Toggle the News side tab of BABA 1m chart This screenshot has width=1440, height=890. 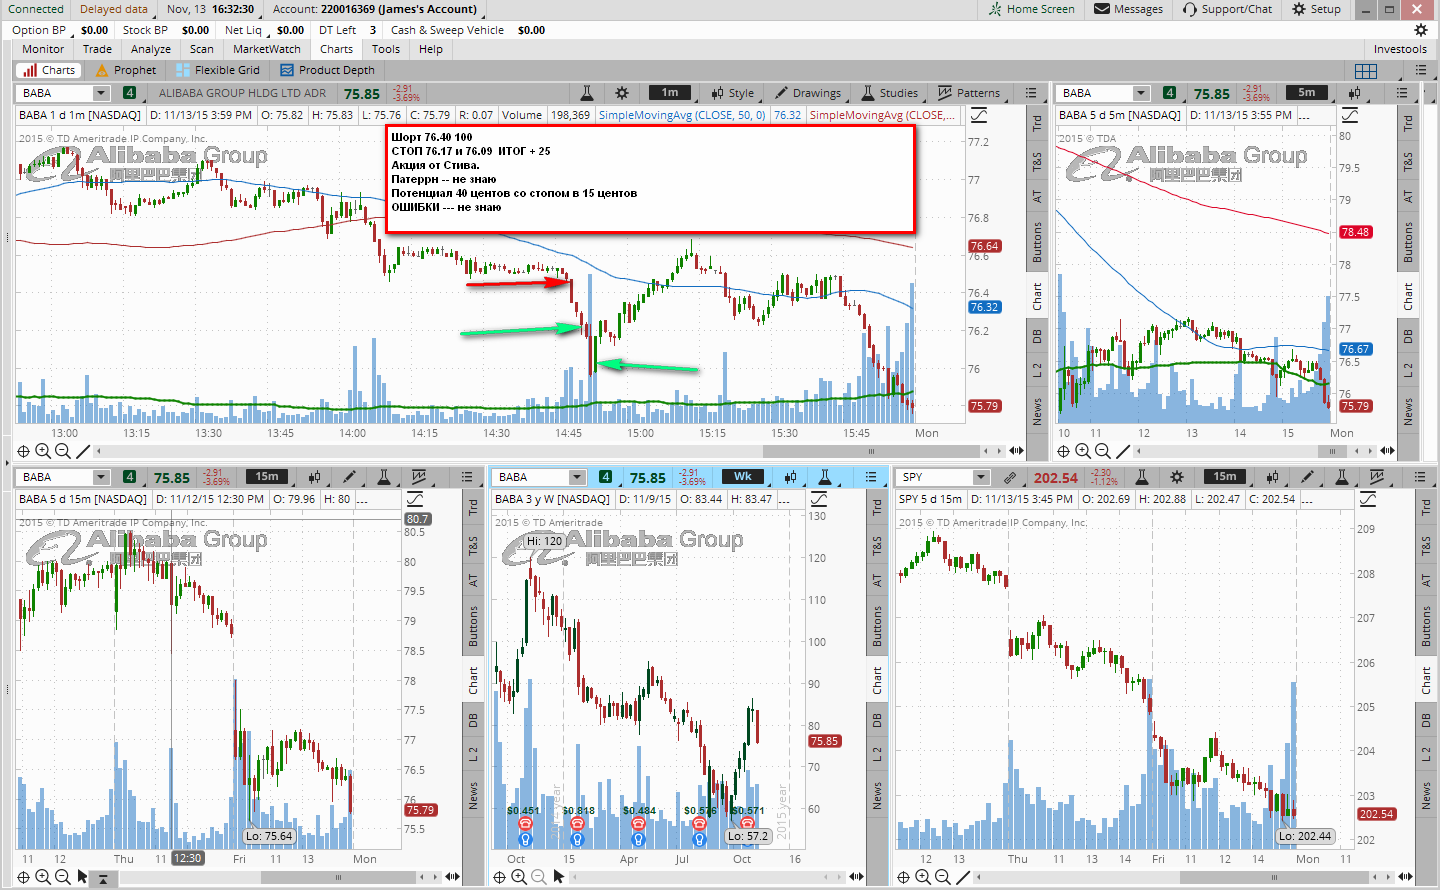(1037, 408)
